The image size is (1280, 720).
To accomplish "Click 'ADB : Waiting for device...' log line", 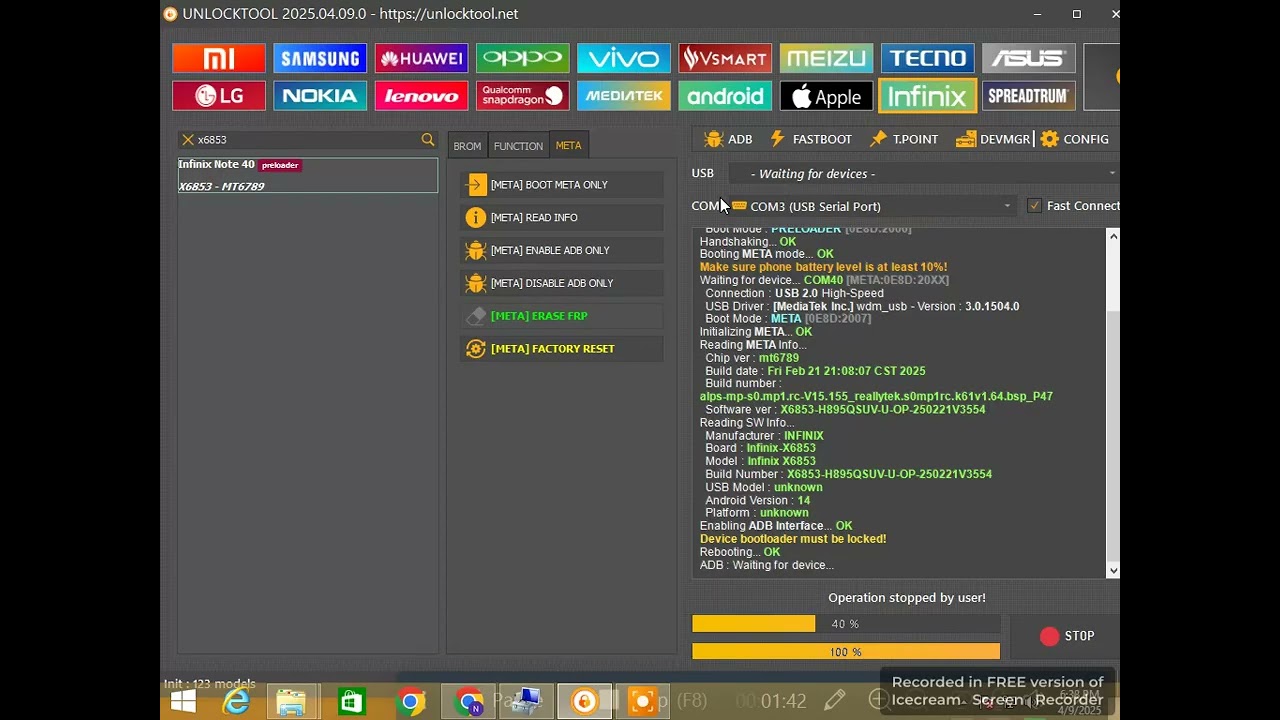I will pos(767,565).
